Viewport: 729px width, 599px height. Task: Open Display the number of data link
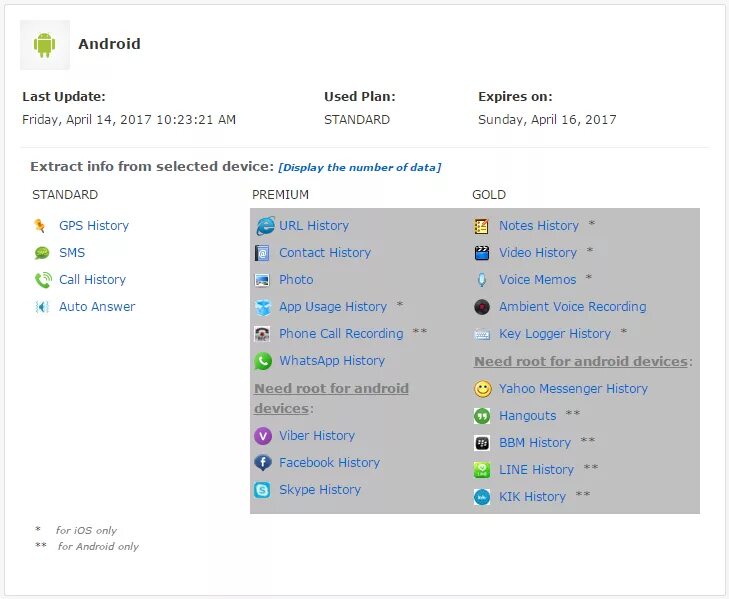click(359, 167)
